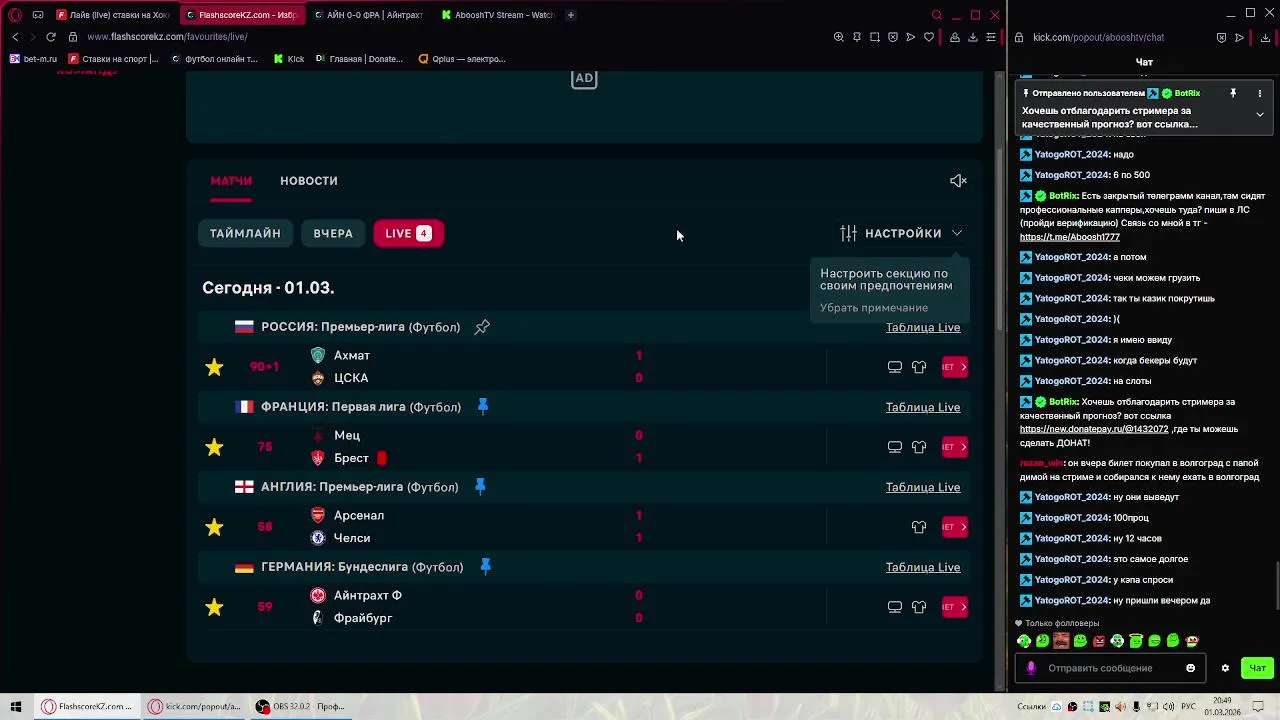Expand pinned message with chevron

pyautogui.click(x=1260, y=114)
